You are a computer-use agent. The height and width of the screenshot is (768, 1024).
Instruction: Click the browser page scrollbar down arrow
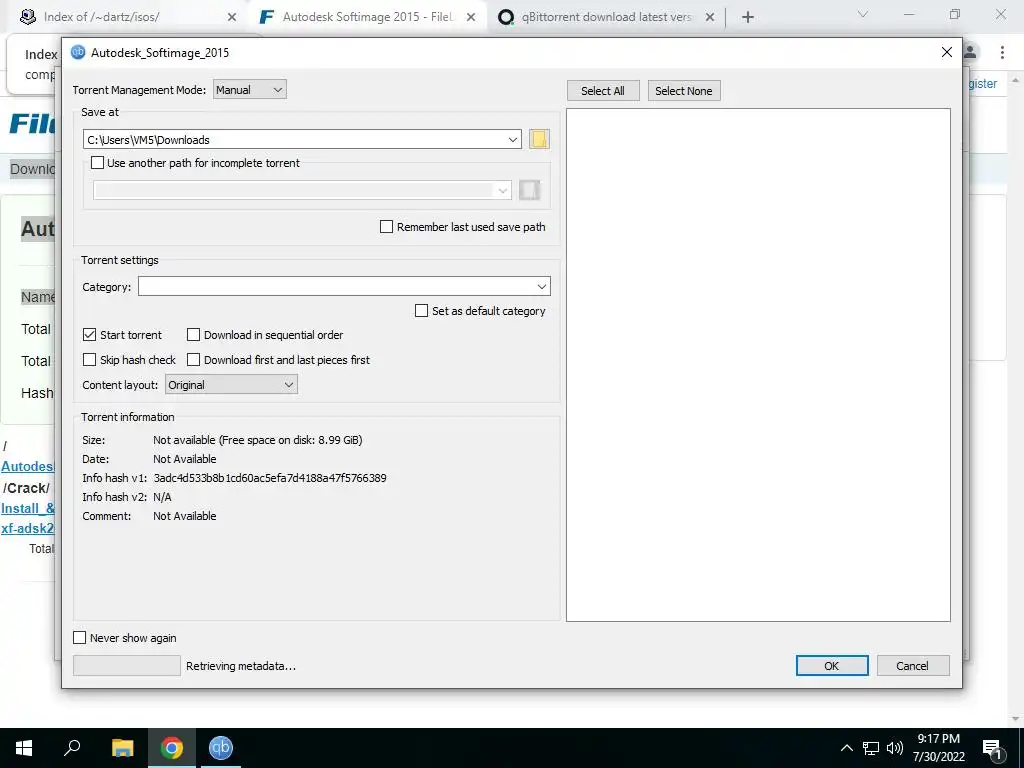[x=1016, y=719]
